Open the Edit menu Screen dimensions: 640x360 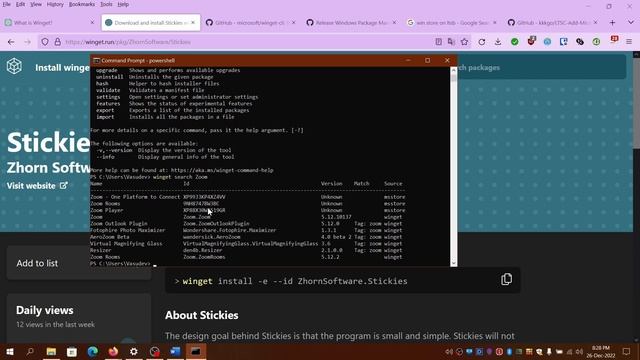pyautogui.click(x=20, y=4)
